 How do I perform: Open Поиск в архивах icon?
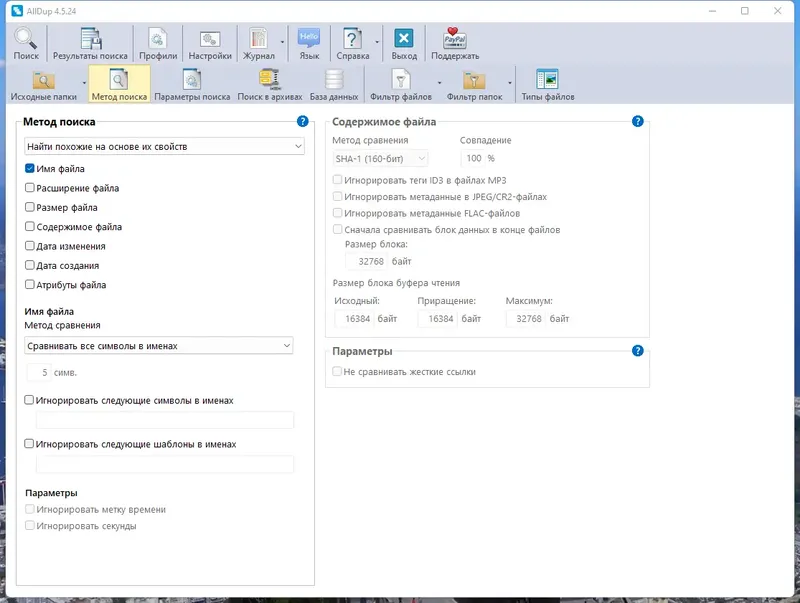click(x=269, y=84)
